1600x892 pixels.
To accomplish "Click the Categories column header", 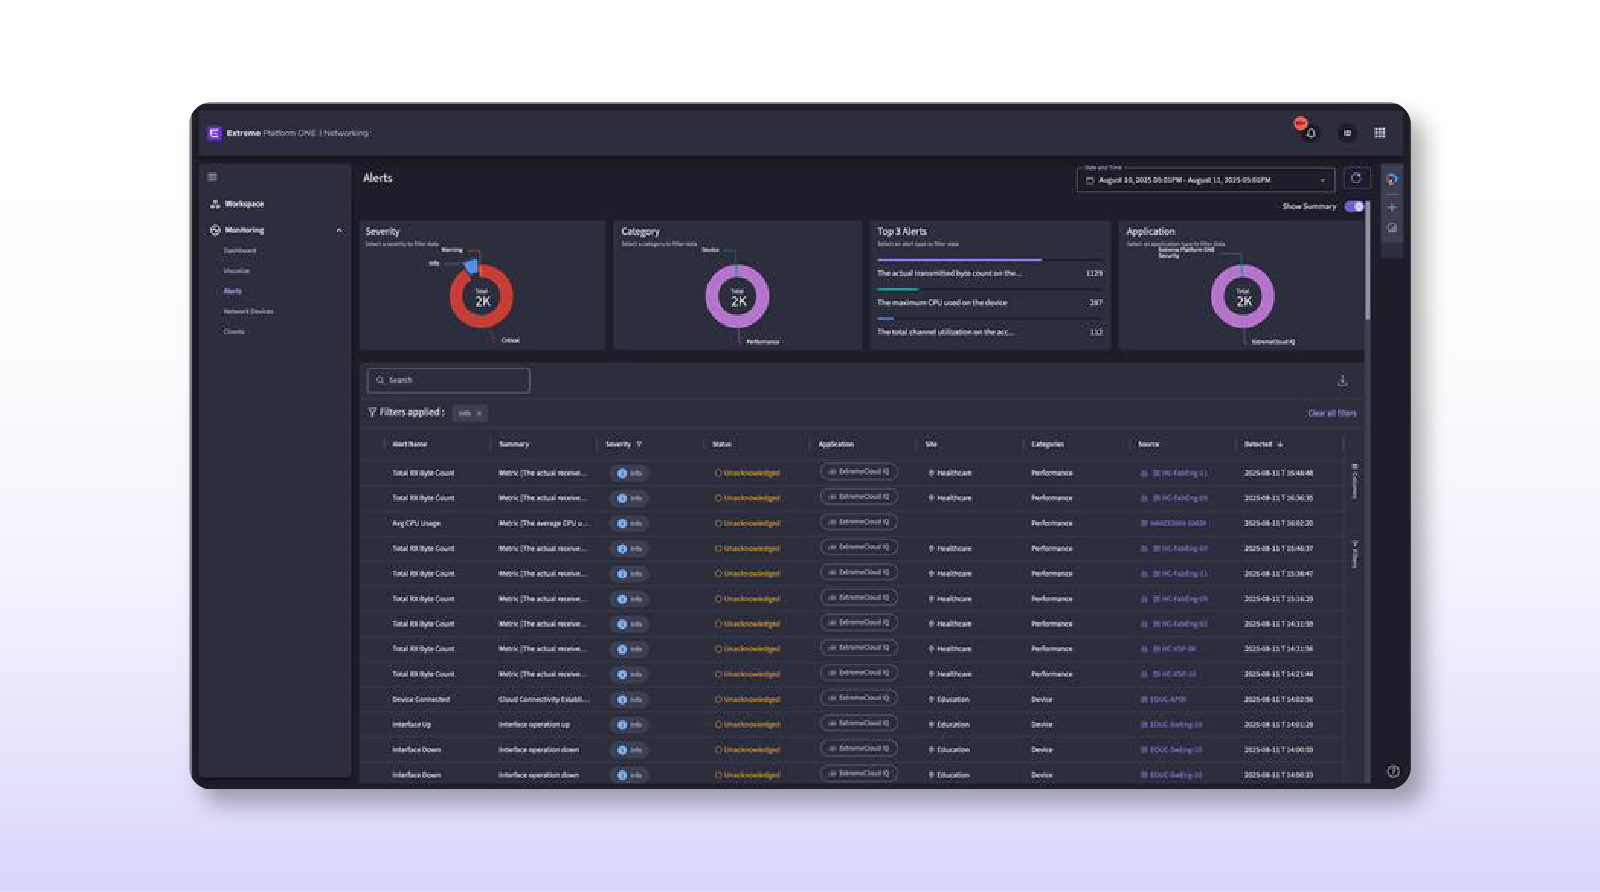I will [x=1047, y=444].
